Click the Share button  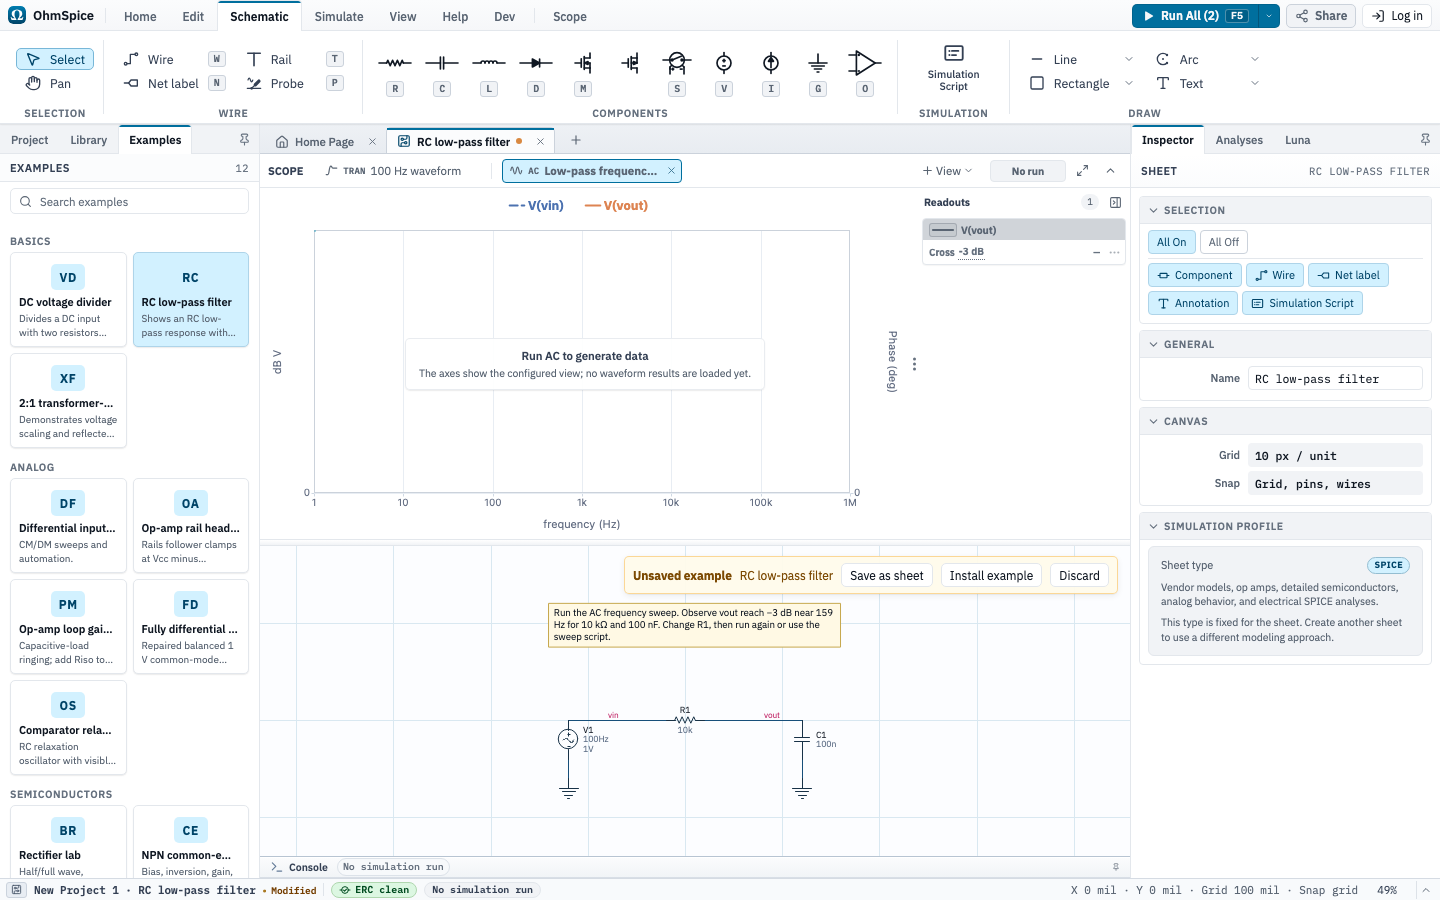(x=1322, y=16)
